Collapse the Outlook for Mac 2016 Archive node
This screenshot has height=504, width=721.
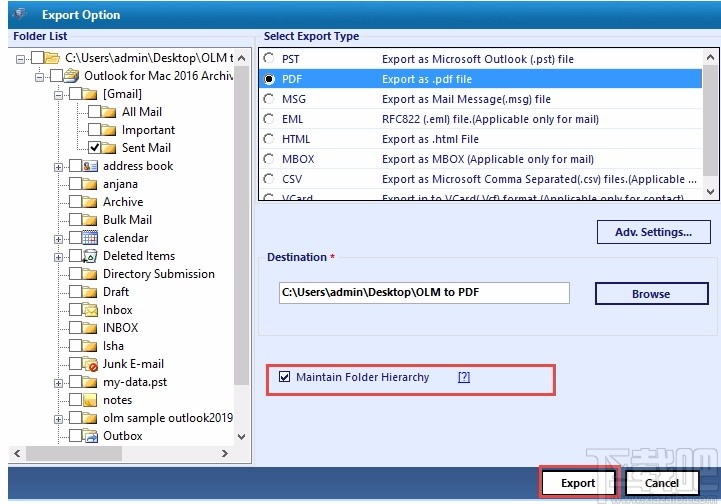pyautogui.click(x=40, y=77)
